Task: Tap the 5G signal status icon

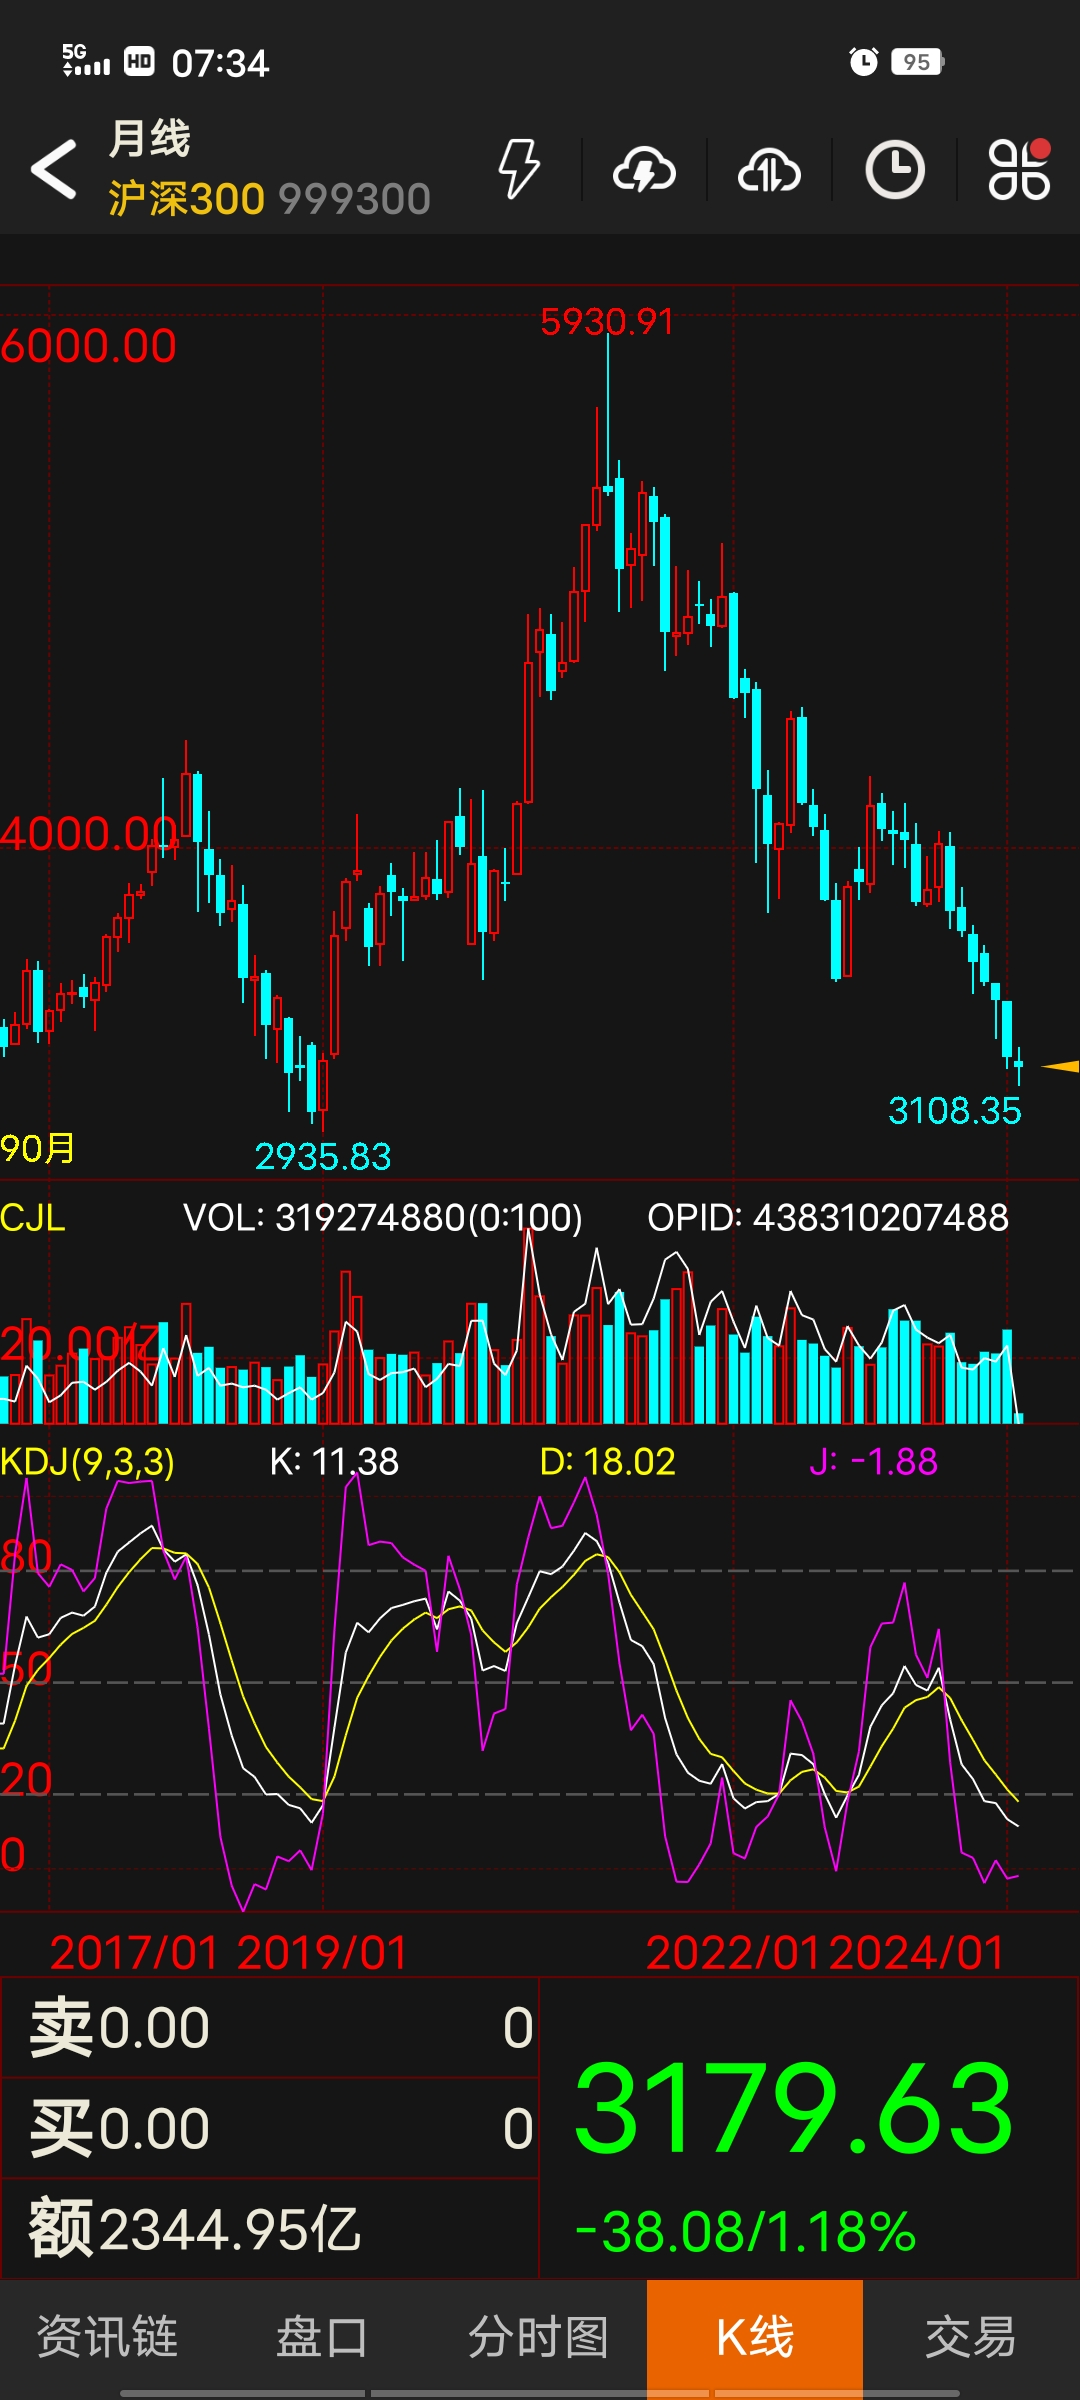Action: click(x=86, y=61)
